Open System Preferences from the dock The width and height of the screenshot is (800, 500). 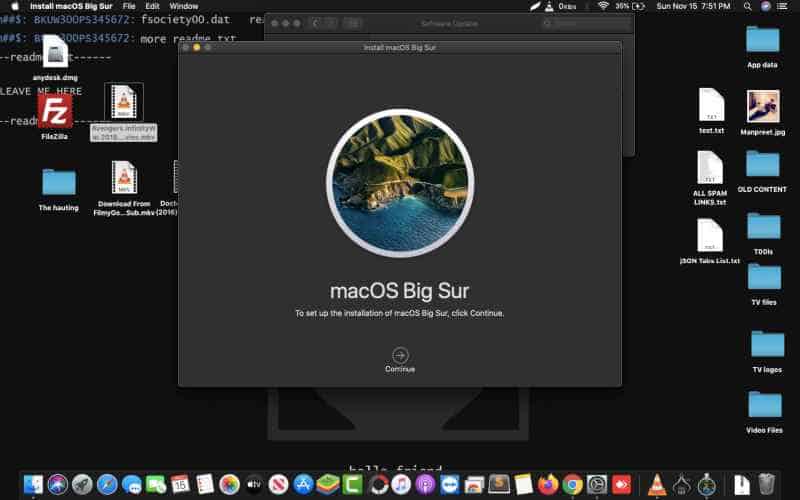tap(597, 484)
